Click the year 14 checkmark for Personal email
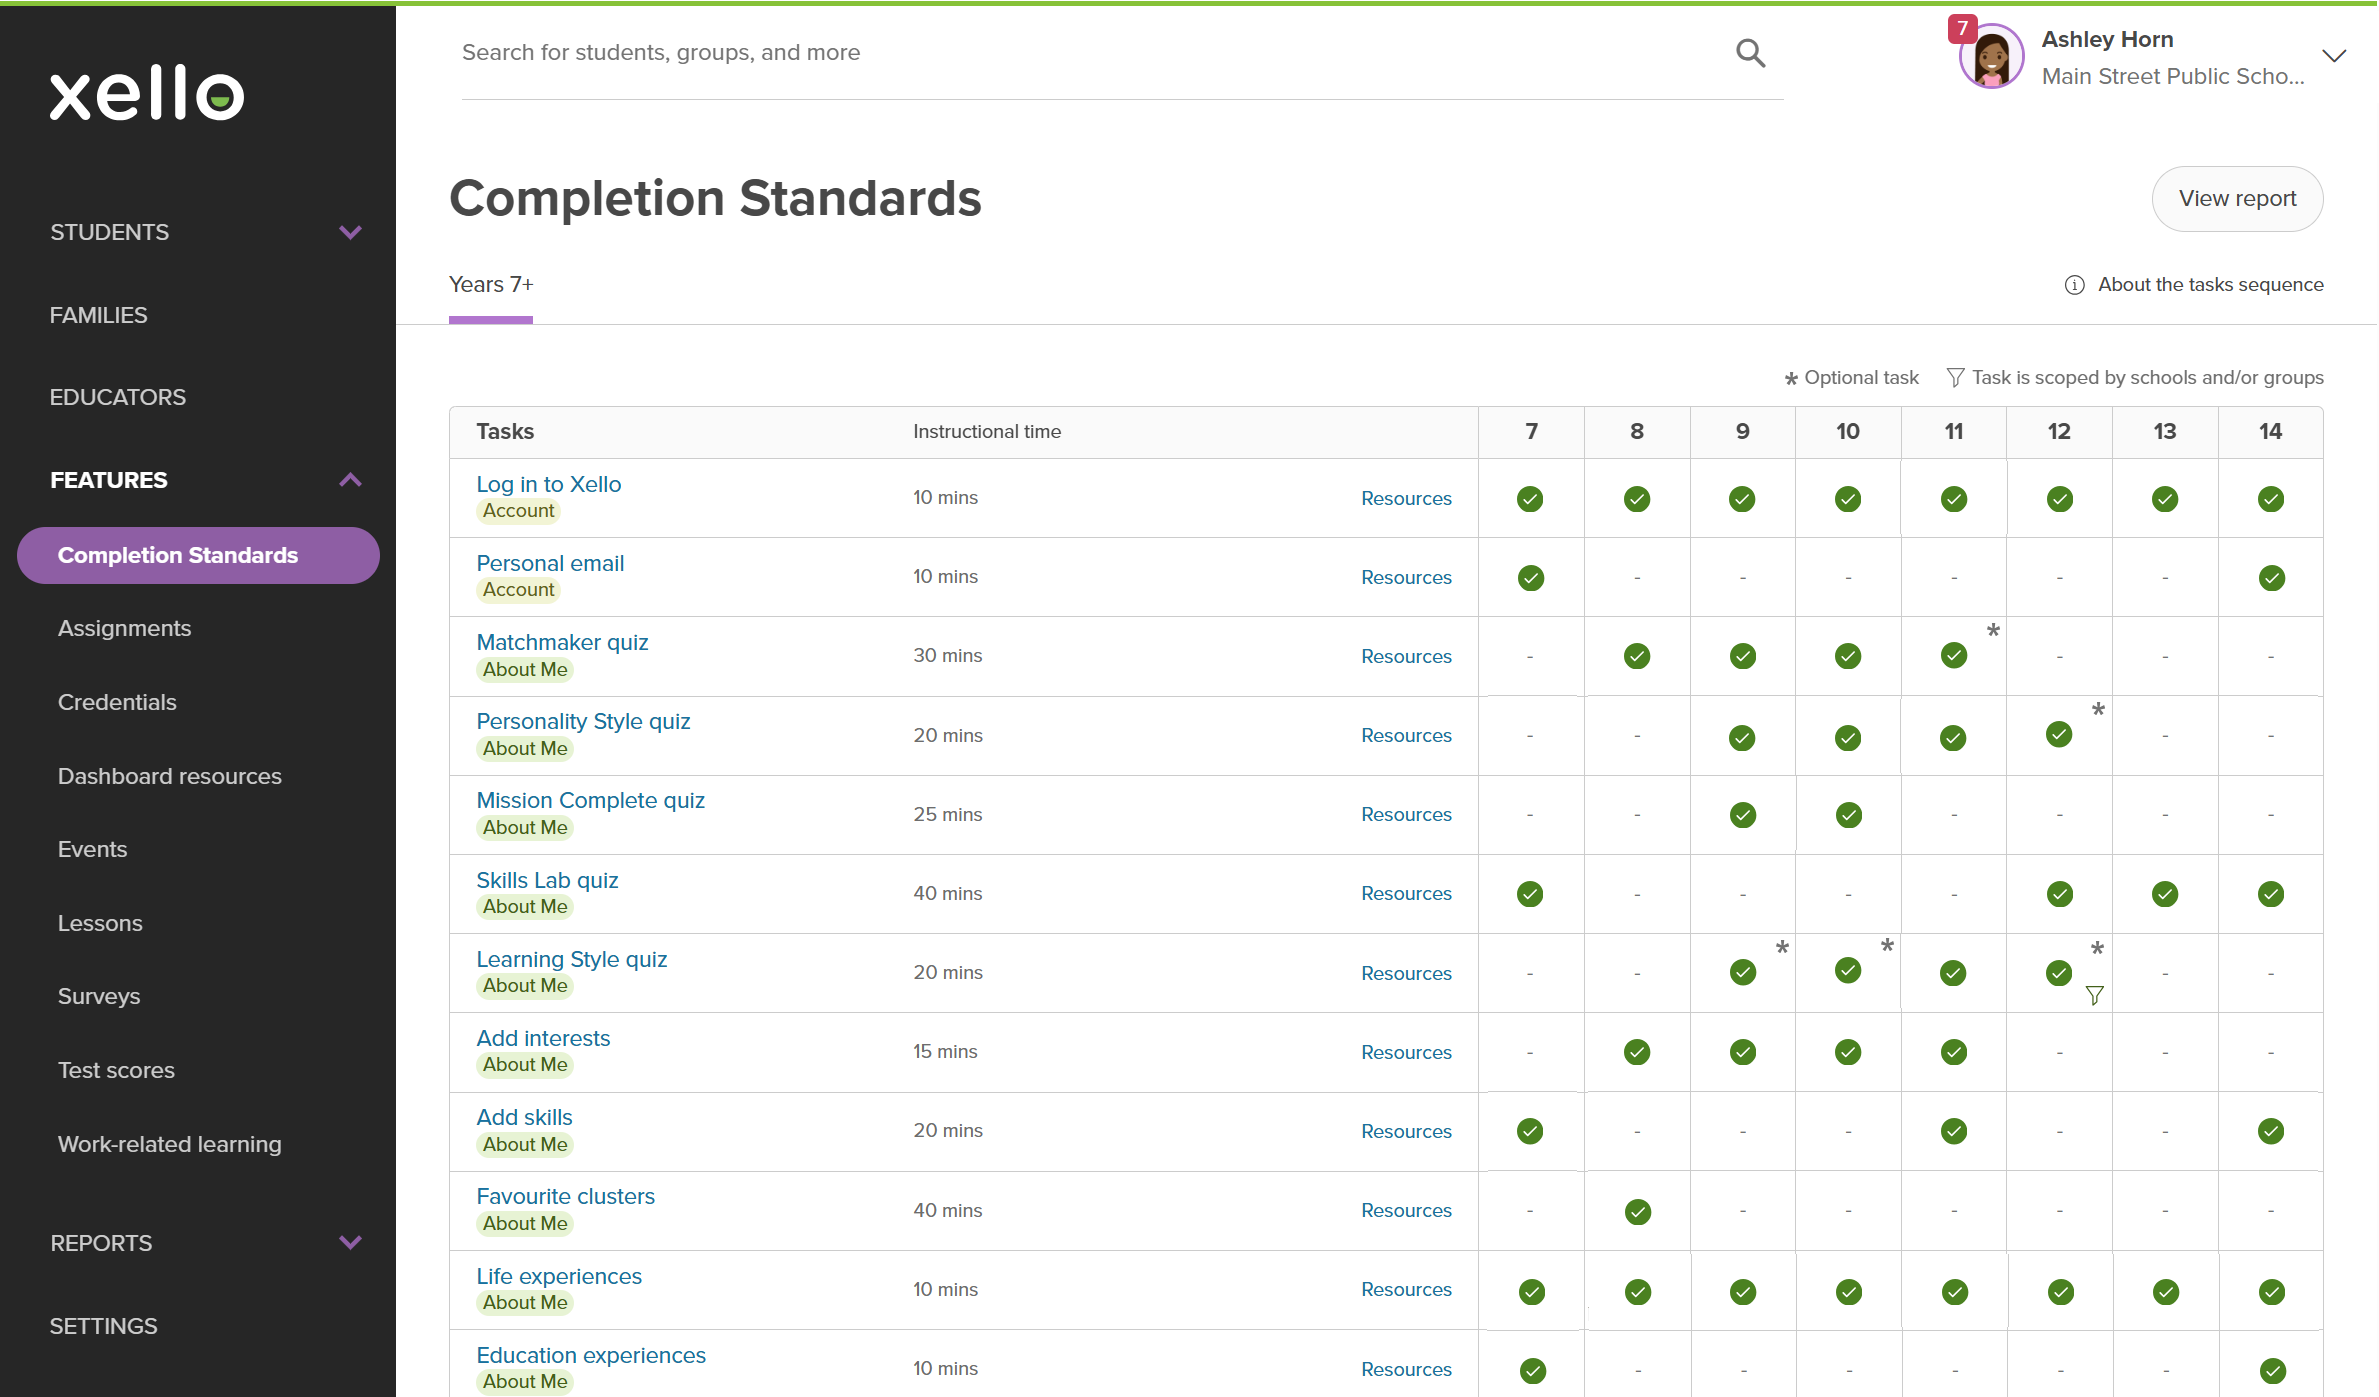The height and width of the screenshot is (1397, 2379). [2271, 578]
